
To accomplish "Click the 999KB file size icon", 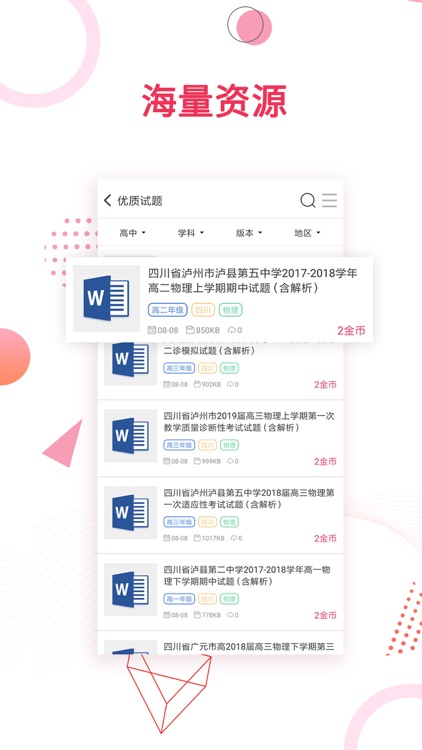I will [197, 461].
